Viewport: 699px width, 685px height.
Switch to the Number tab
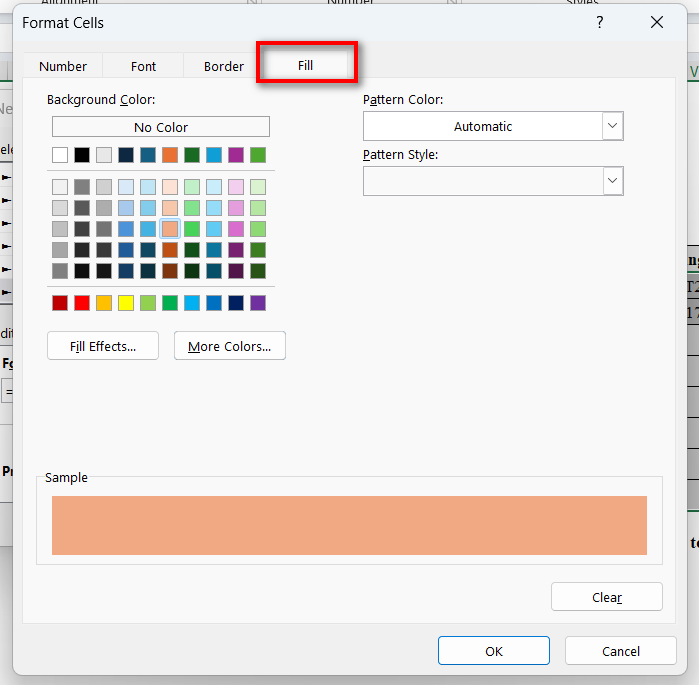63,66
